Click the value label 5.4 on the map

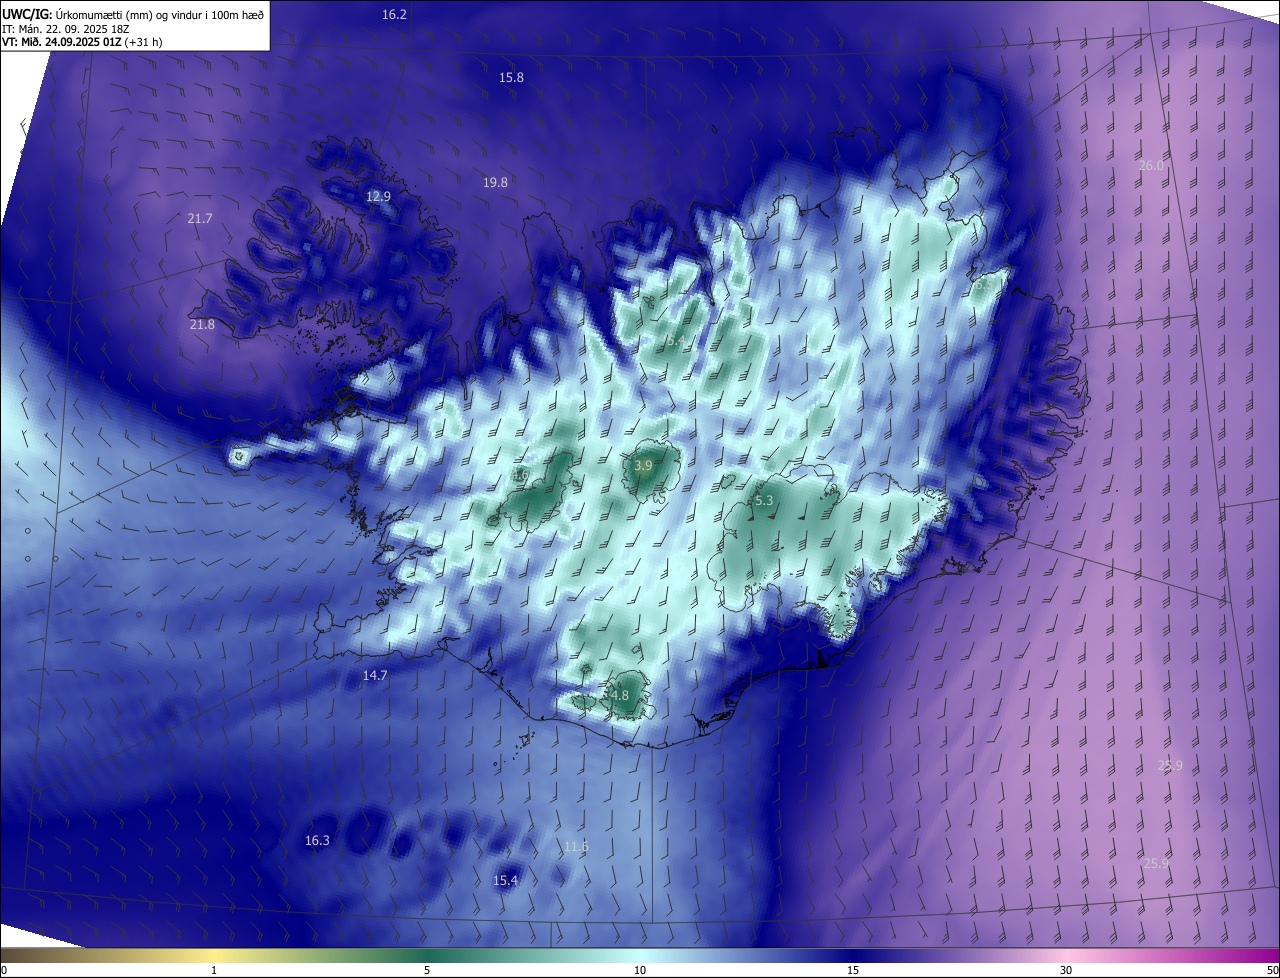676,342
